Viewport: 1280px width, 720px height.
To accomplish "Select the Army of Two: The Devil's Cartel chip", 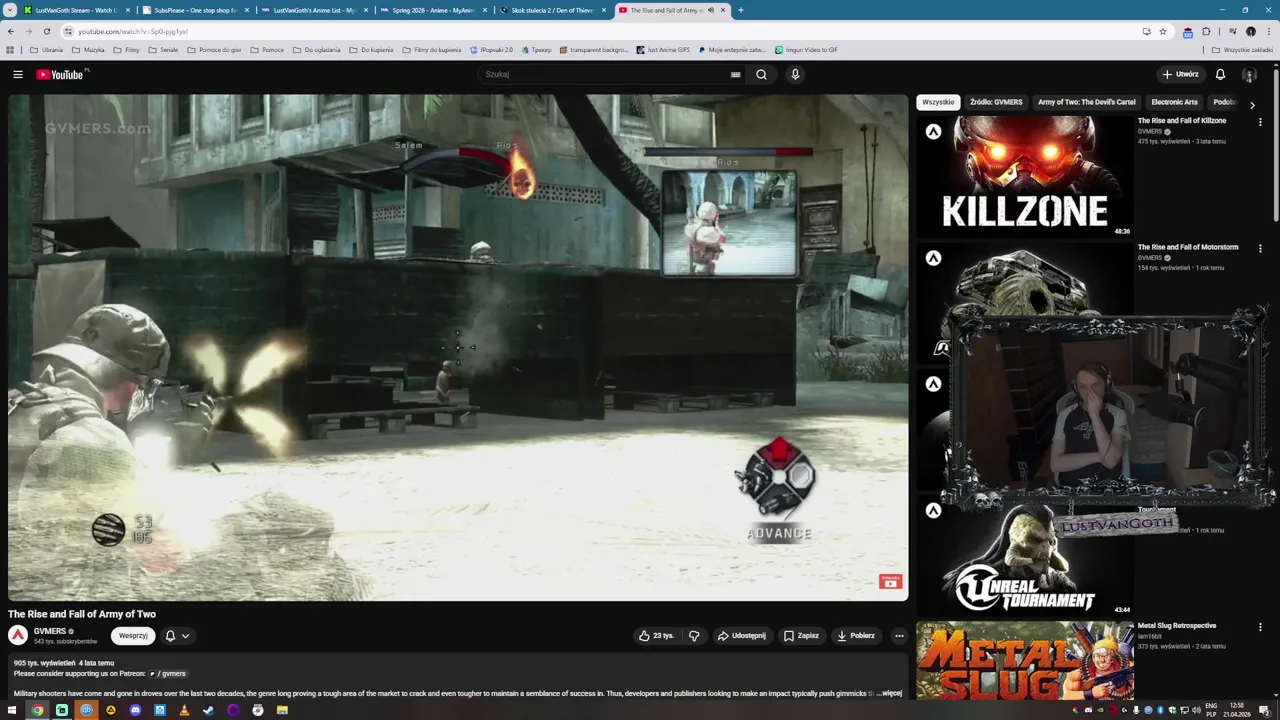I will tap(1086, 102).
